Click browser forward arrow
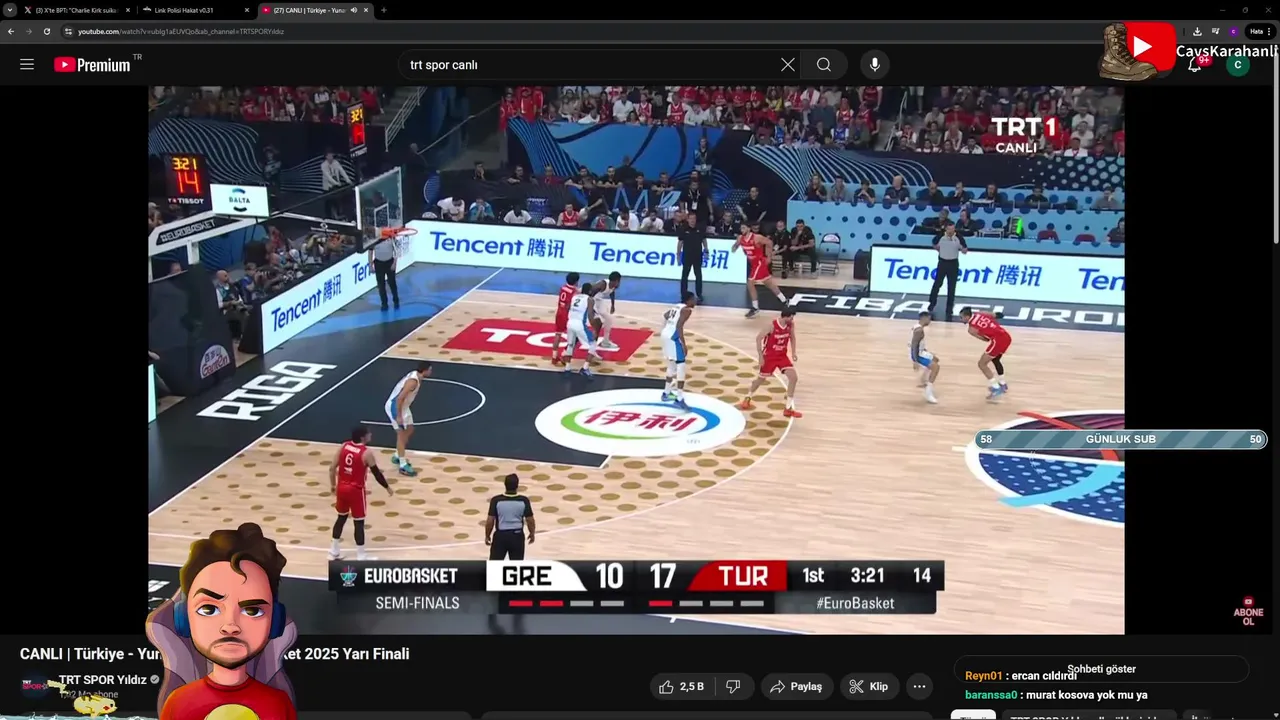 tap(28, 31)
